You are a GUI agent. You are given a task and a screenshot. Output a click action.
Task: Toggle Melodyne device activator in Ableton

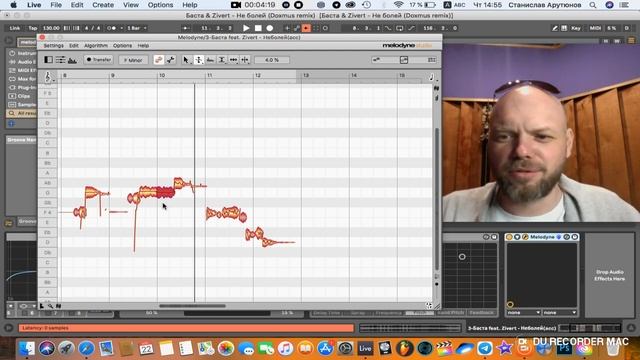point(509,237)
